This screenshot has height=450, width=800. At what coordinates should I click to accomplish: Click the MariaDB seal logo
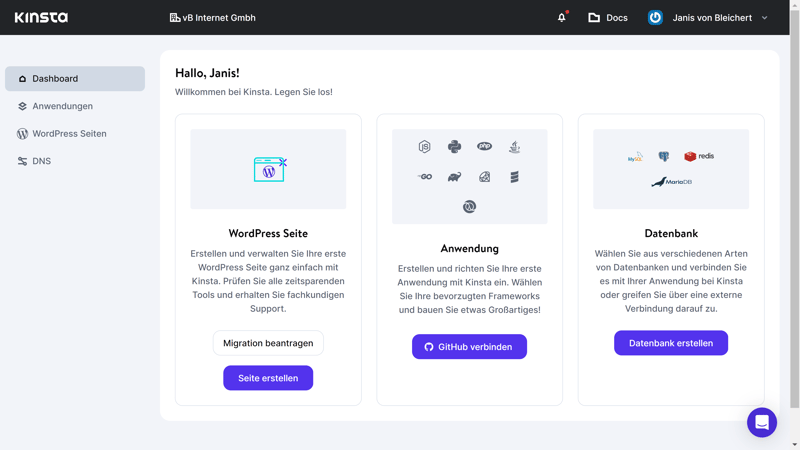(671, 182)
